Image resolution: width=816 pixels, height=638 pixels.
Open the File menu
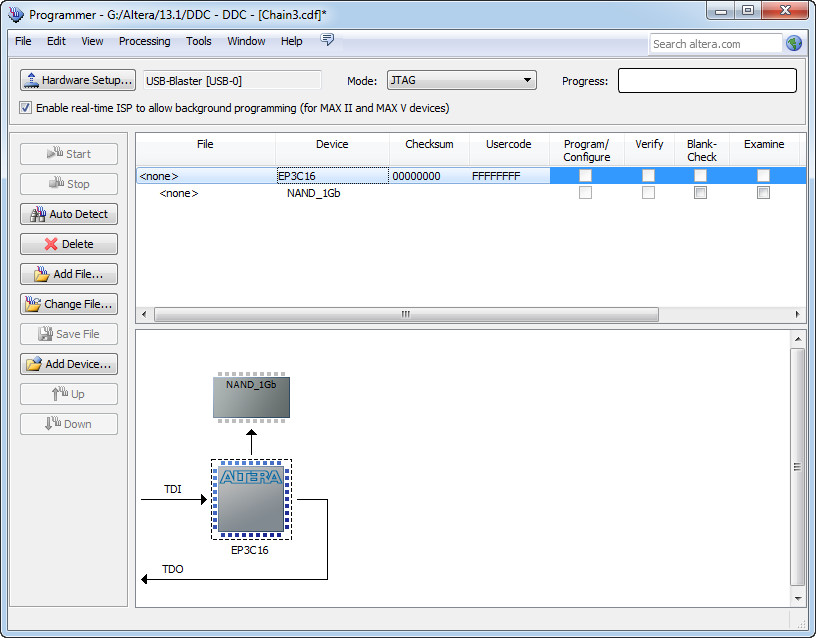(23, 41)
